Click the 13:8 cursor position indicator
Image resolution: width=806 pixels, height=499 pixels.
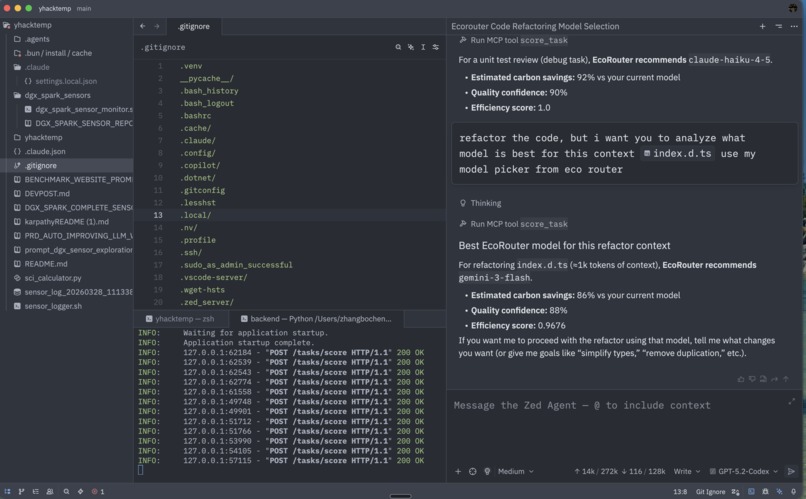point(680,492)
